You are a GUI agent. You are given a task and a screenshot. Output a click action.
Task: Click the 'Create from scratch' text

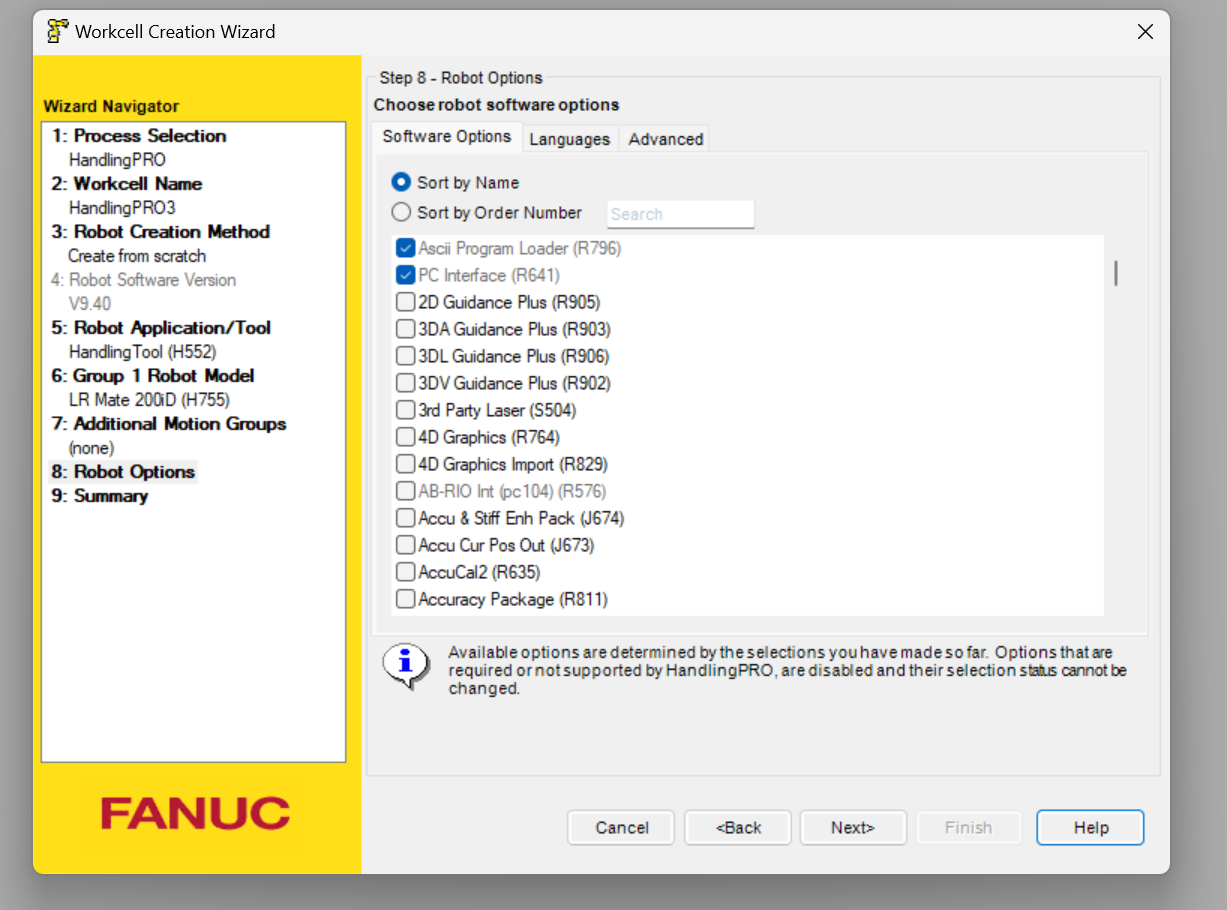point(137,256)
